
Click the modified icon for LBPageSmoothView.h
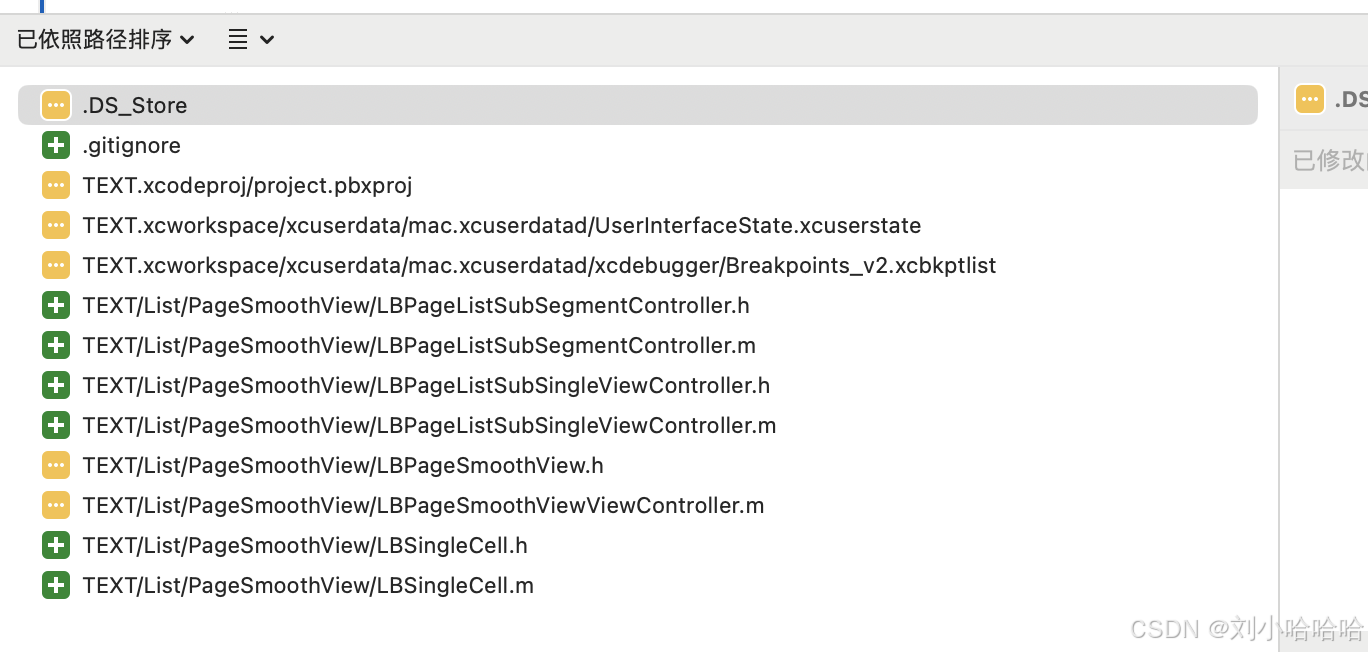pos(56,465)
